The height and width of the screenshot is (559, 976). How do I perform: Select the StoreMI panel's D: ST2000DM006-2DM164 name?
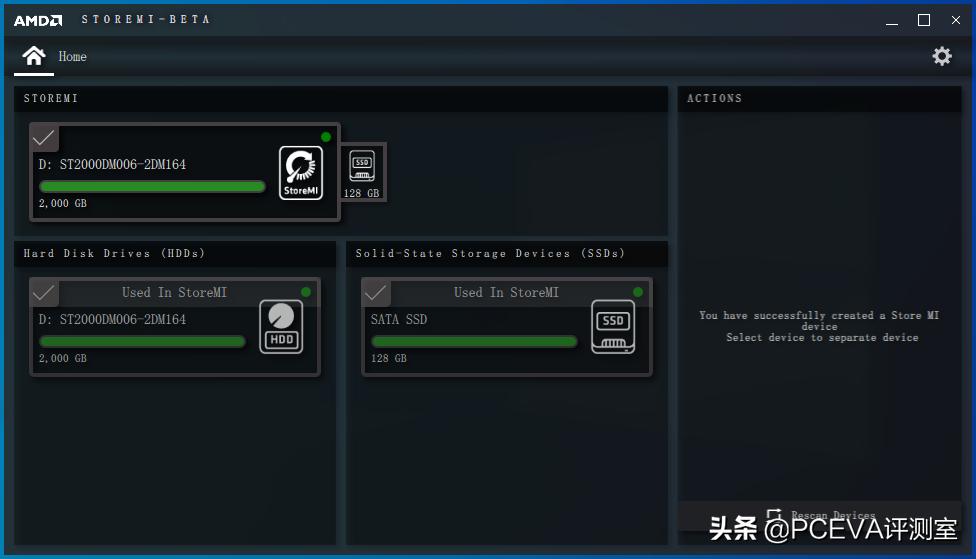tap(112, 164)
